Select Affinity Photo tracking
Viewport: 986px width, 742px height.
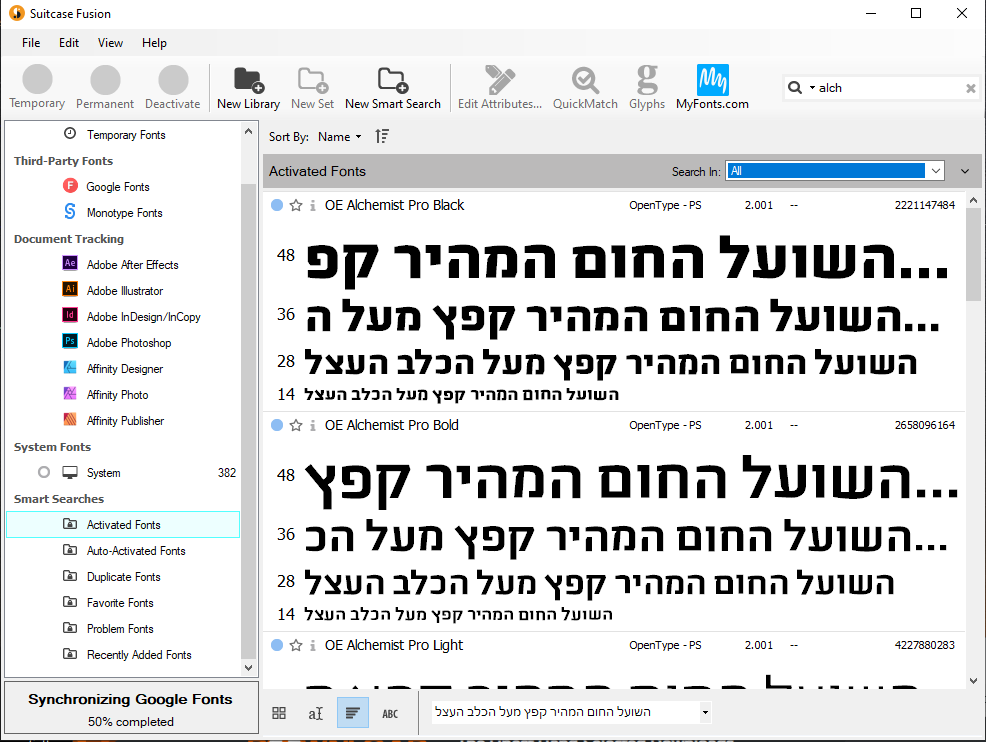123,395
